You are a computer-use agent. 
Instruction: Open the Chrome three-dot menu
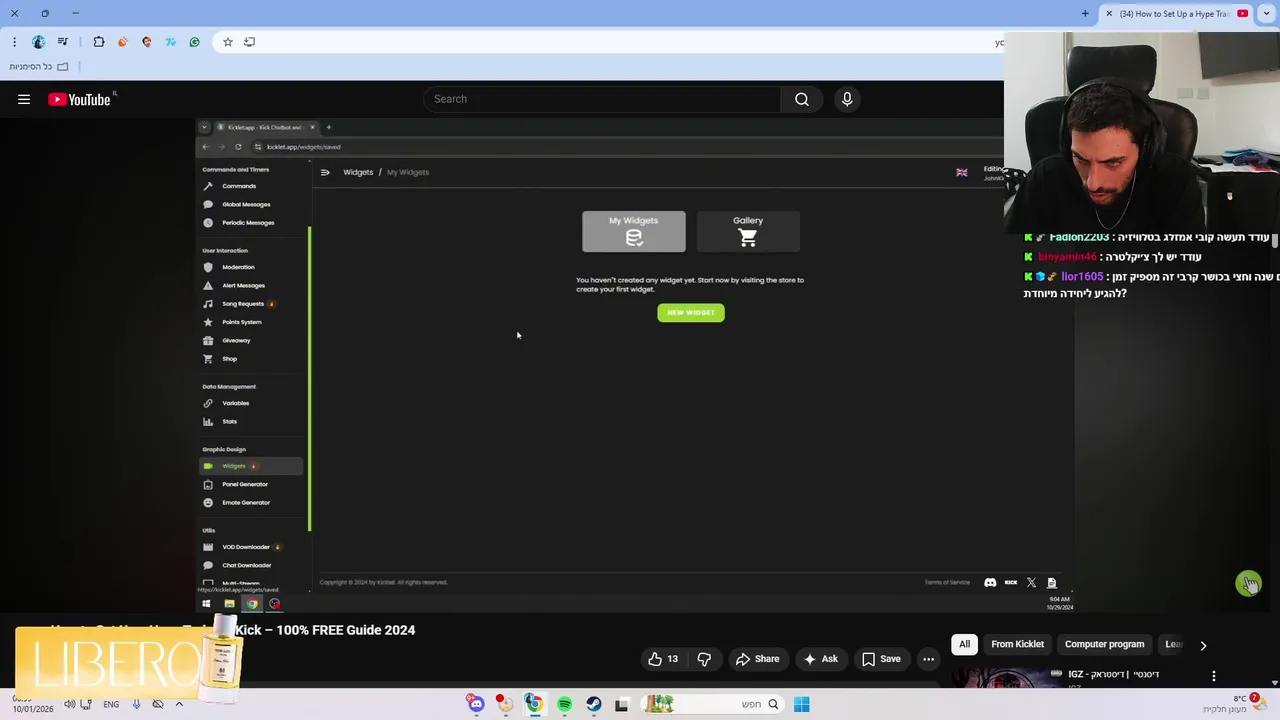point(14,42)
